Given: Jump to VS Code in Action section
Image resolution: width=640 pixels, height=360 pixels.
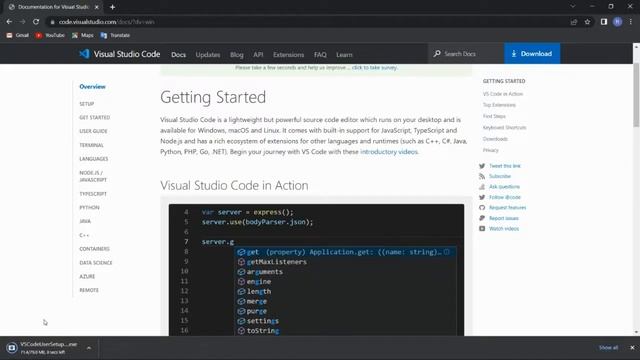Looking at the screenshot, I should [502, 94].
